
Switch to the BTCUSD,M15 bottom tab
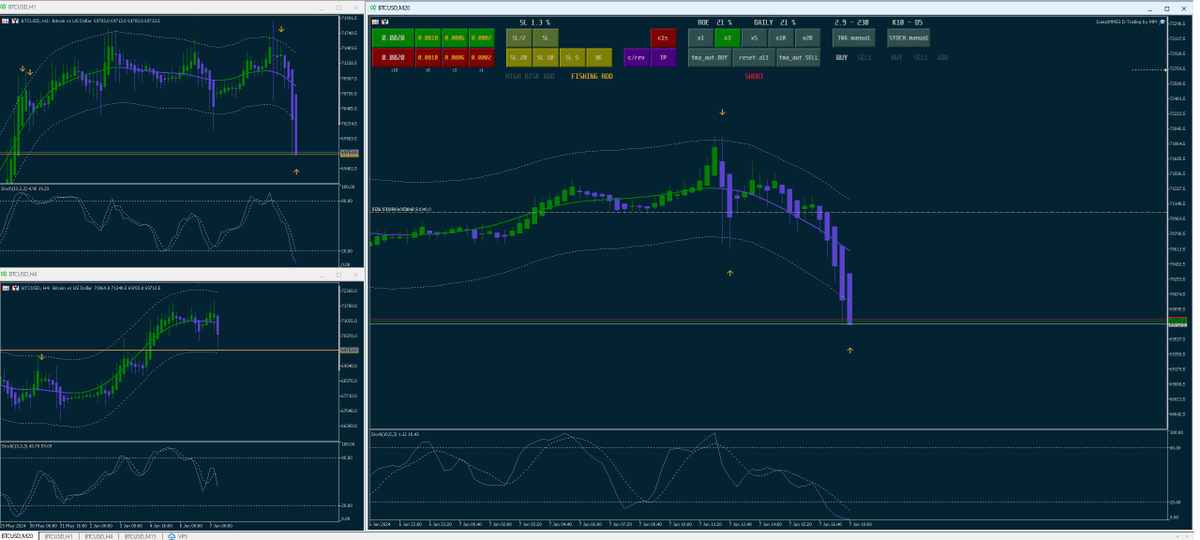coord(140,536)
